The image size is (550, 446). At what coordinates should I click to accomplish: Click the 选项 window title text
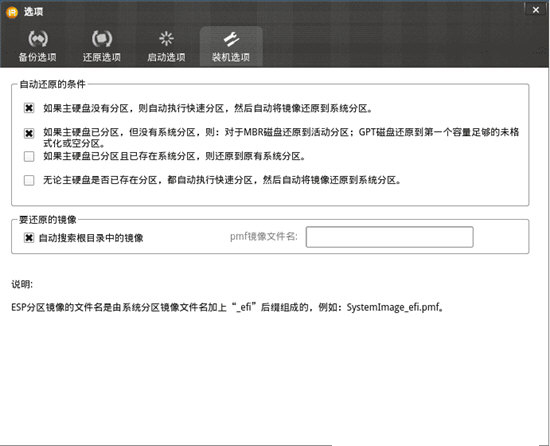33,12
